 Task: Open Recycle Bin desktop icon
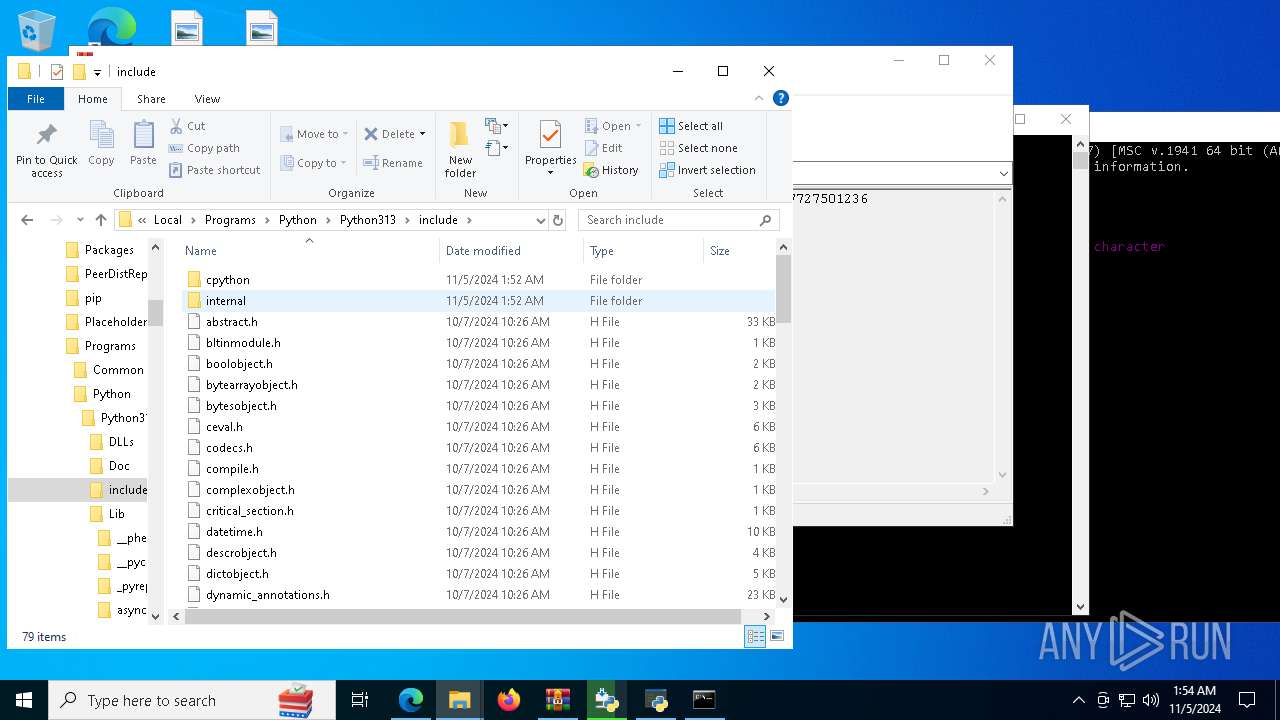(x=37, y=30)
